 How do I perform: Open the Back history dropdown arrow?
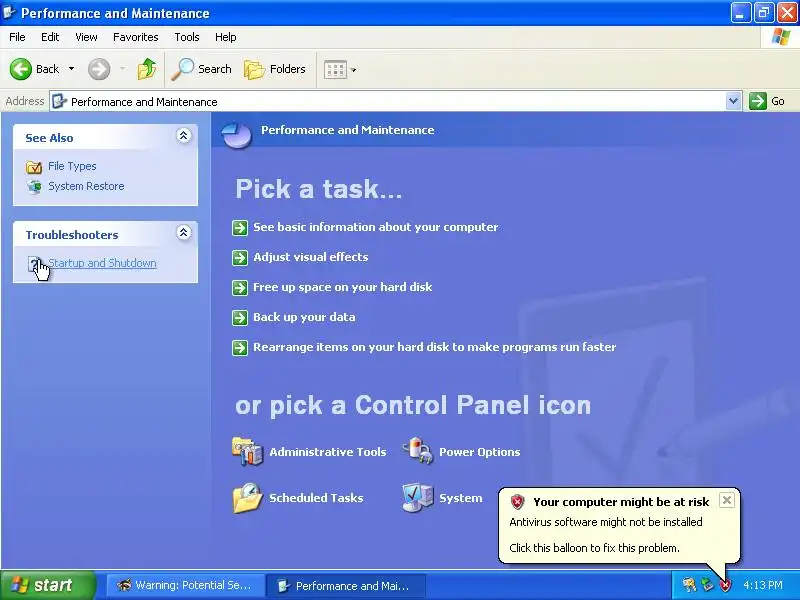71,69
